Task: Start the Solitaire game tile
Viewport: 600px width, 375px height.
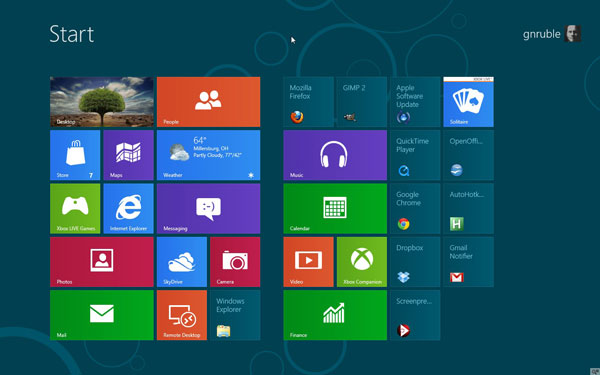Action: coord(468,102)
